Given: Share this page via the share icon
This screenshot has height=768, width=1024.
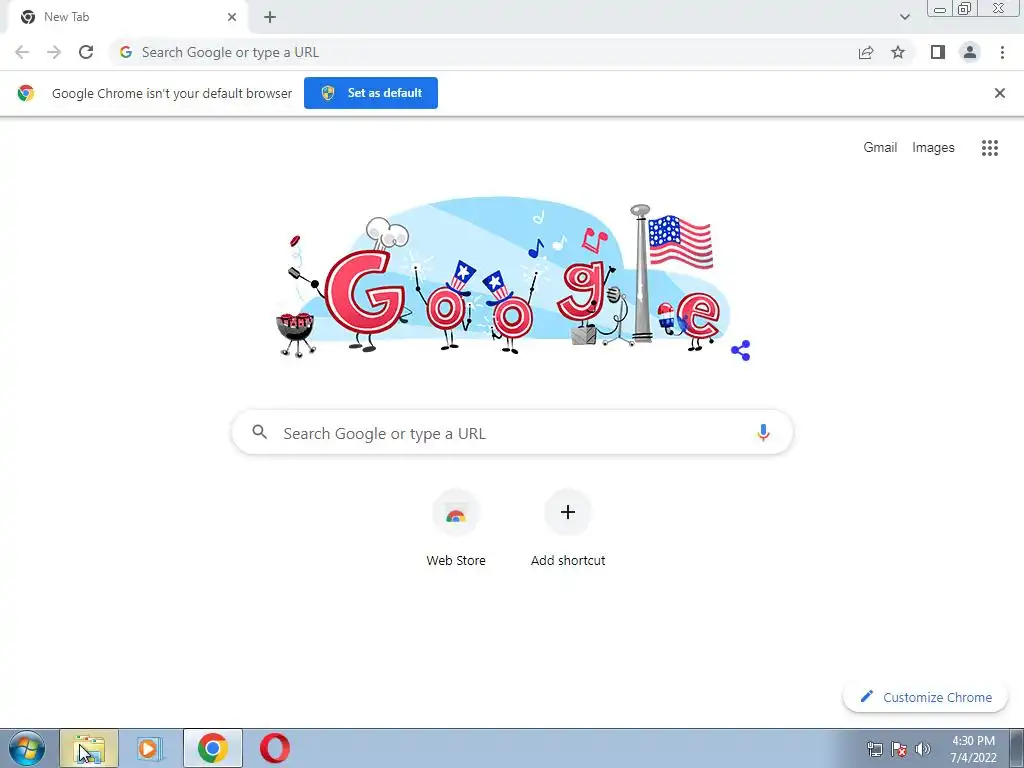Looking at the screenshot, I should pyautogui.click(x=866, y=52).
